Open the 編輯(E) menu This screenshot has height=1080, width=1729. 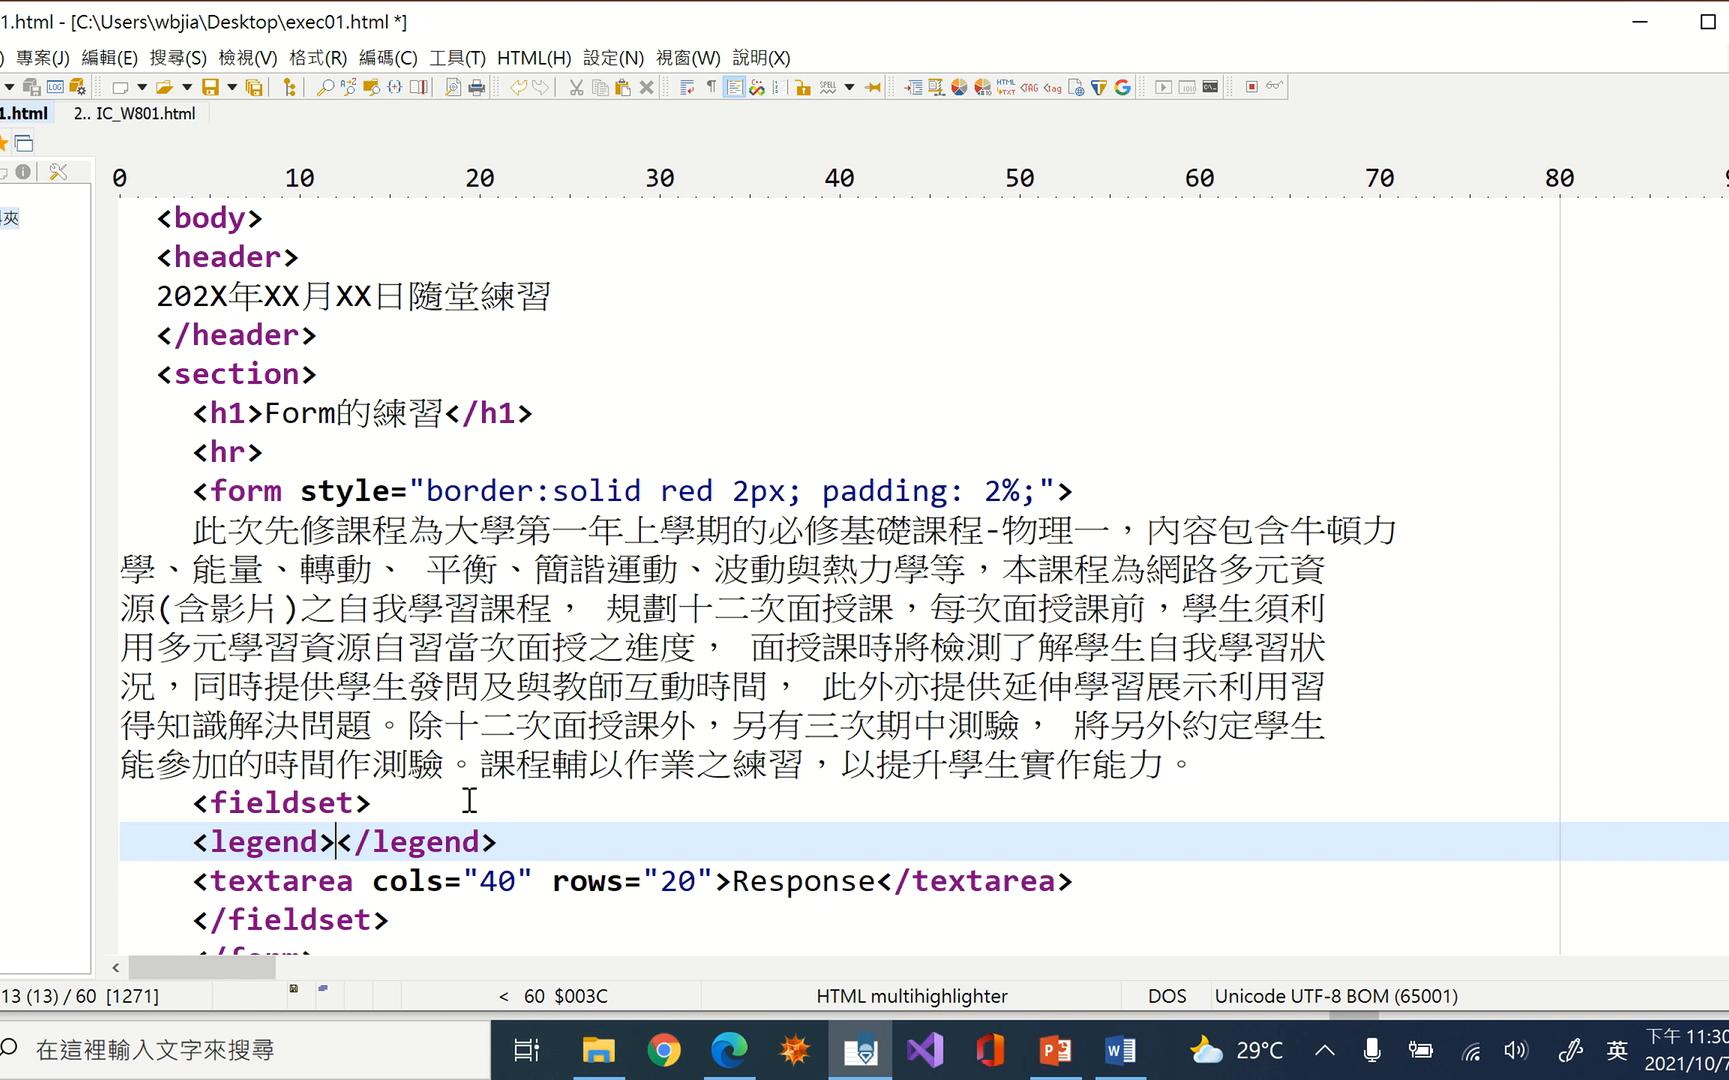pos(109,58)
